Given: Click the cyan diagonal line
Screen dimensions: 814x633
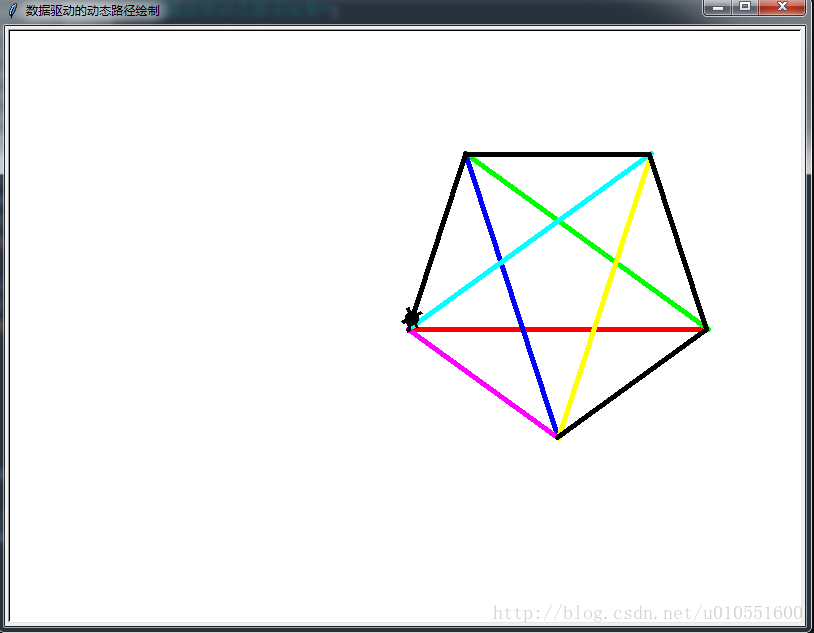Looking at the screenshot, I should [531, 241].
